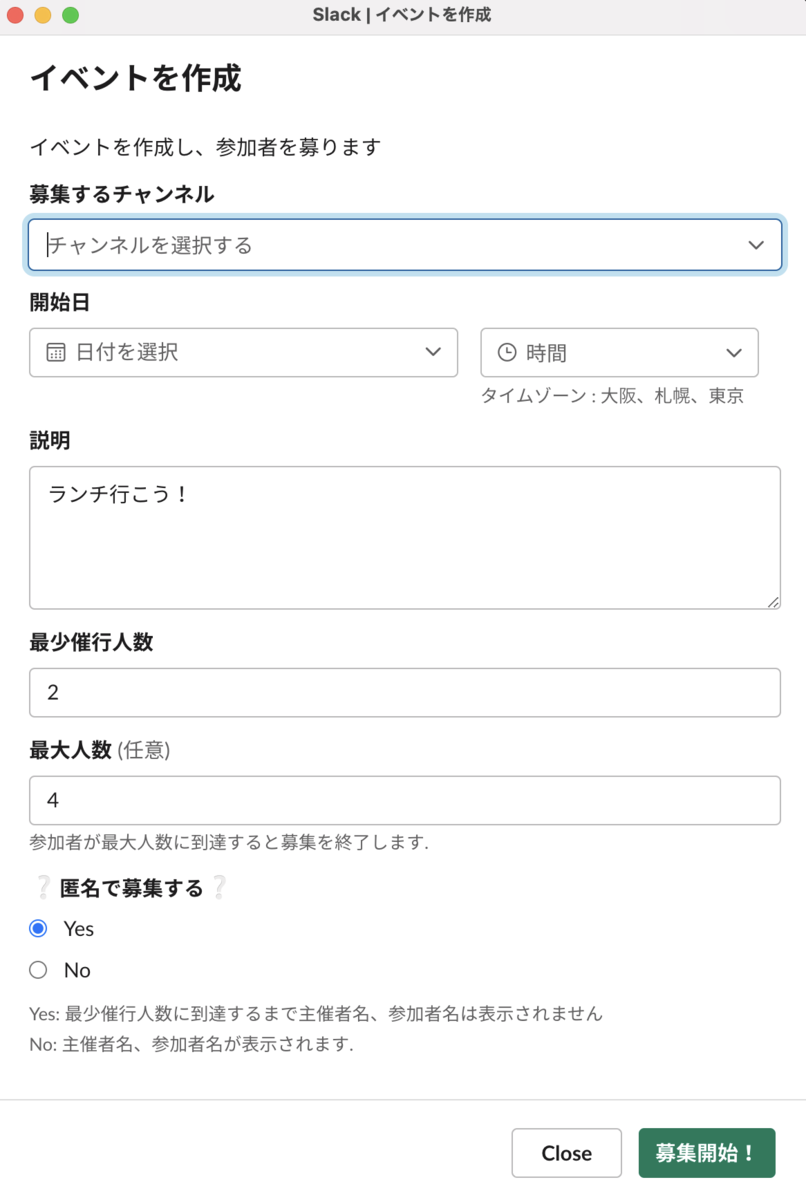Screen dimensions: 806x1200
Task: Expand the 時間 time dropdown
Action: (734, 352)
